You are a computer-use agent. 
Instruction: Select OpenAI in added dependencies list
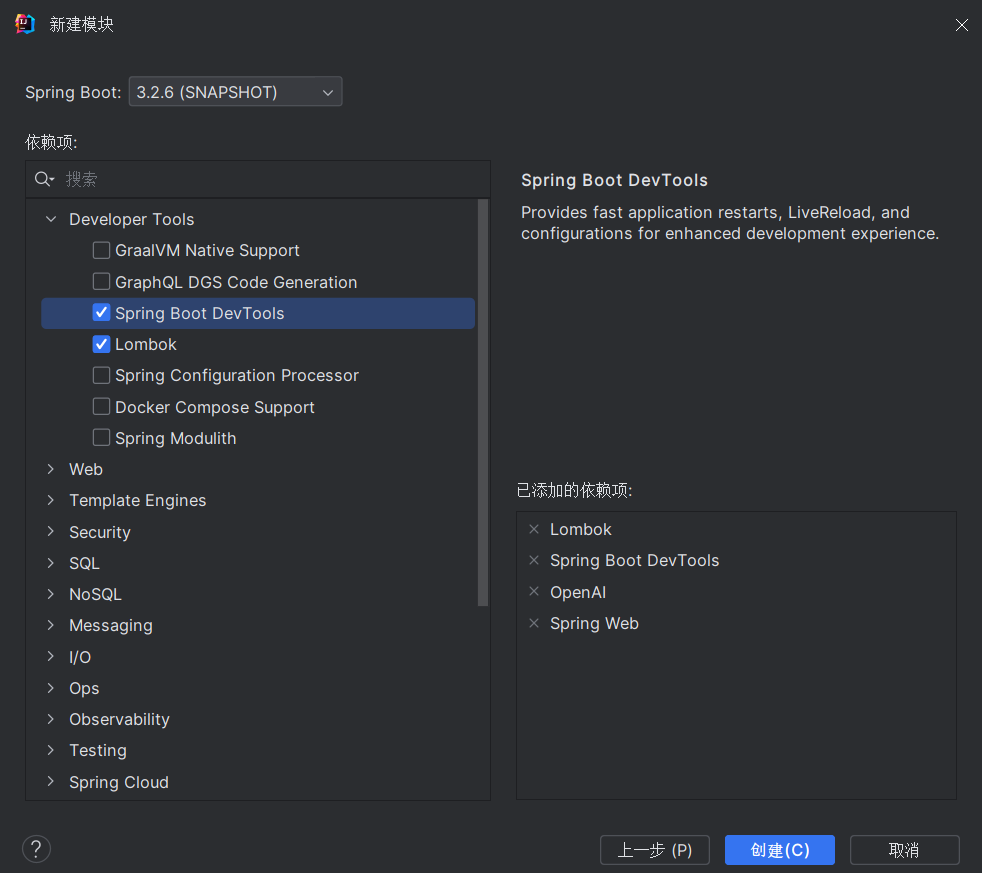click(x=577, y=592)
